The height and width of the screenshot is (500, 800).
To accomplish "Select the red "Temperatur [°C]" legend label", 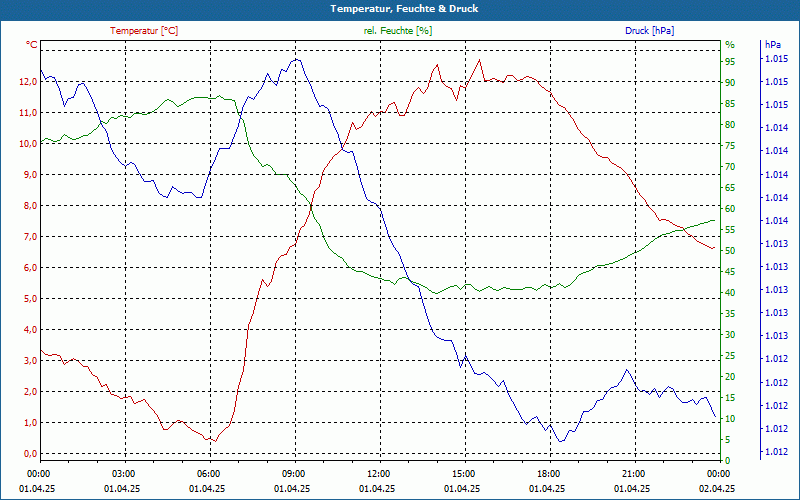I will (x=144, y=31).
